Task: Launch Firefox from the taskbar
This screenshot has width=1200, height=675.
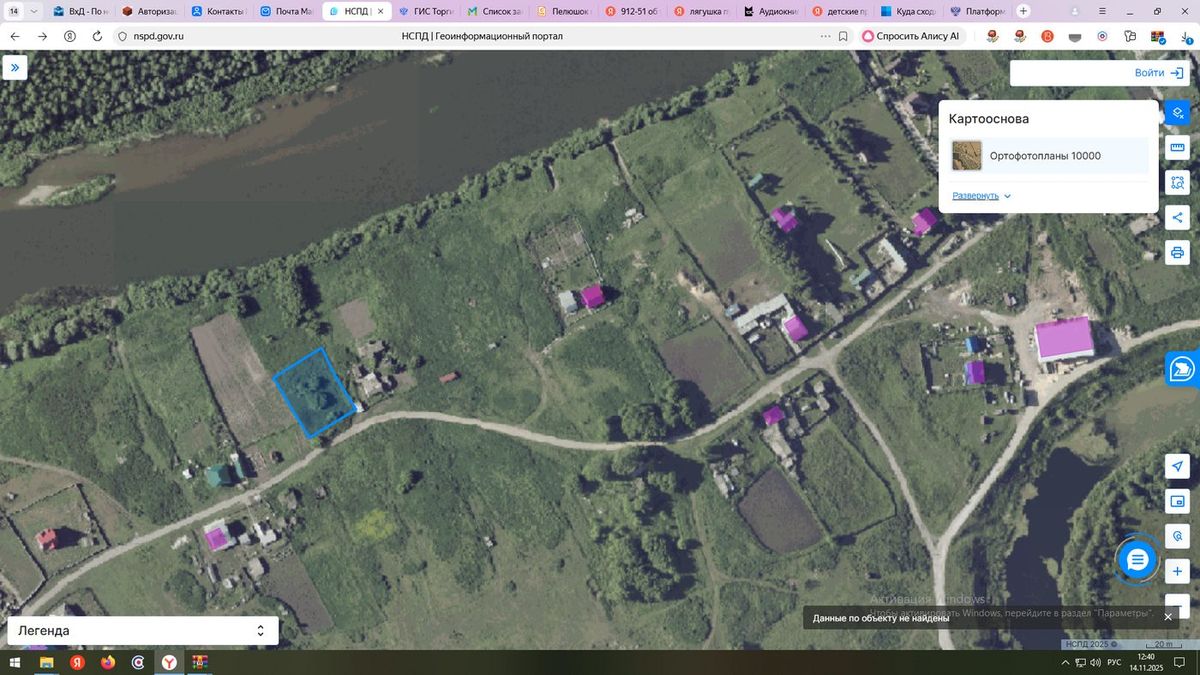Action: pyautogui.click(x=108, y=662)
